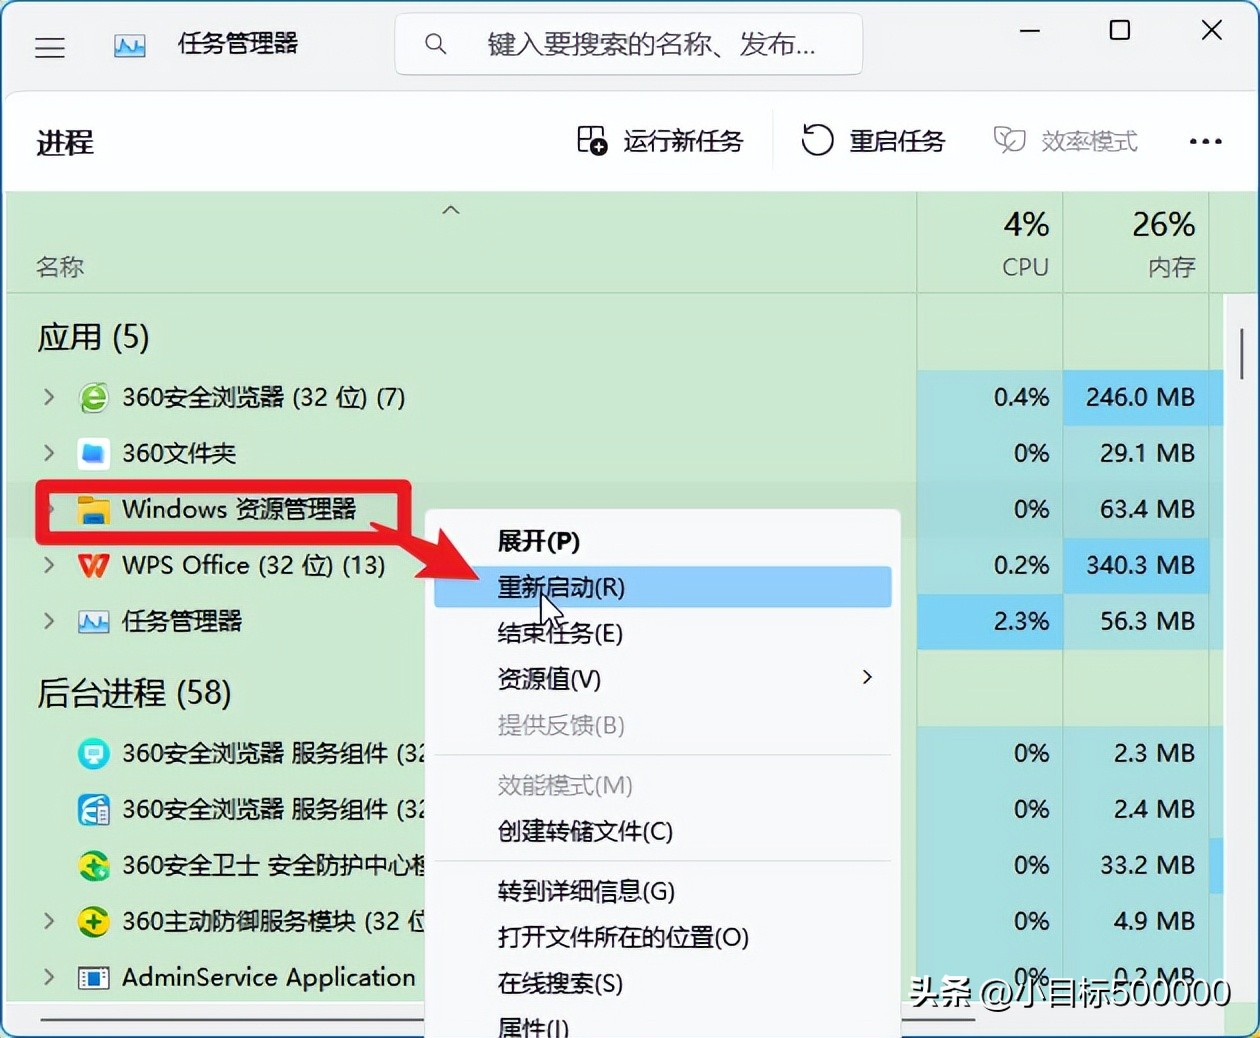The height and width of the screenshot is (1038, 1260).
Task: Click the 360文件夹 app icon
Action: tap(93, 453)
